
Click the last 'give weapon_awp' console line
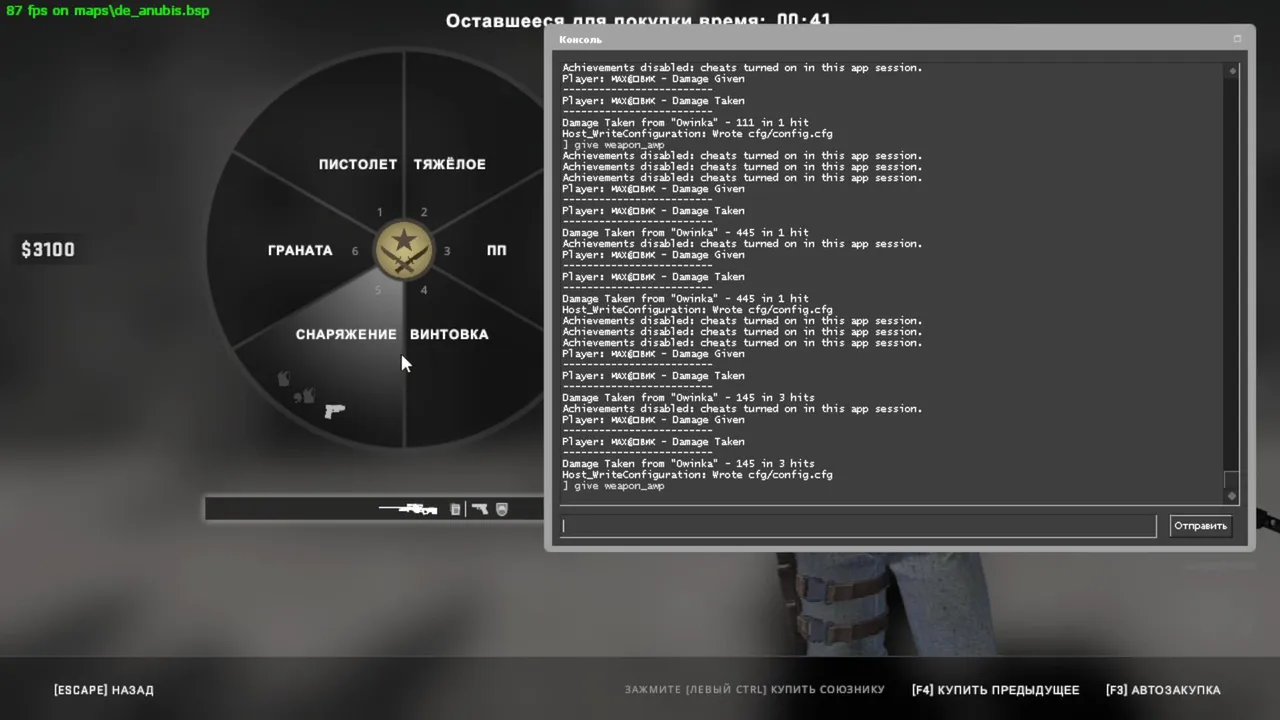613,486
